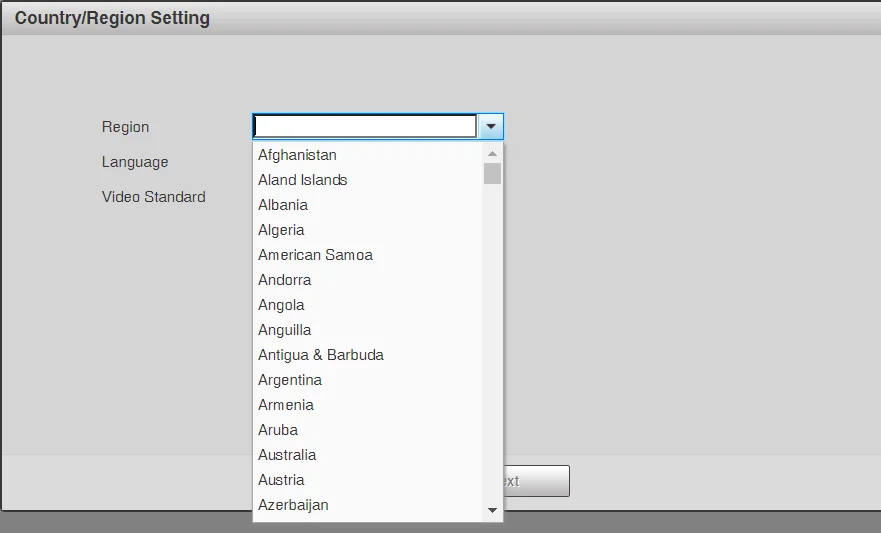Choose Andorra in the region list
The height and width of the screenshot is (533, 881).
(367, 280)
